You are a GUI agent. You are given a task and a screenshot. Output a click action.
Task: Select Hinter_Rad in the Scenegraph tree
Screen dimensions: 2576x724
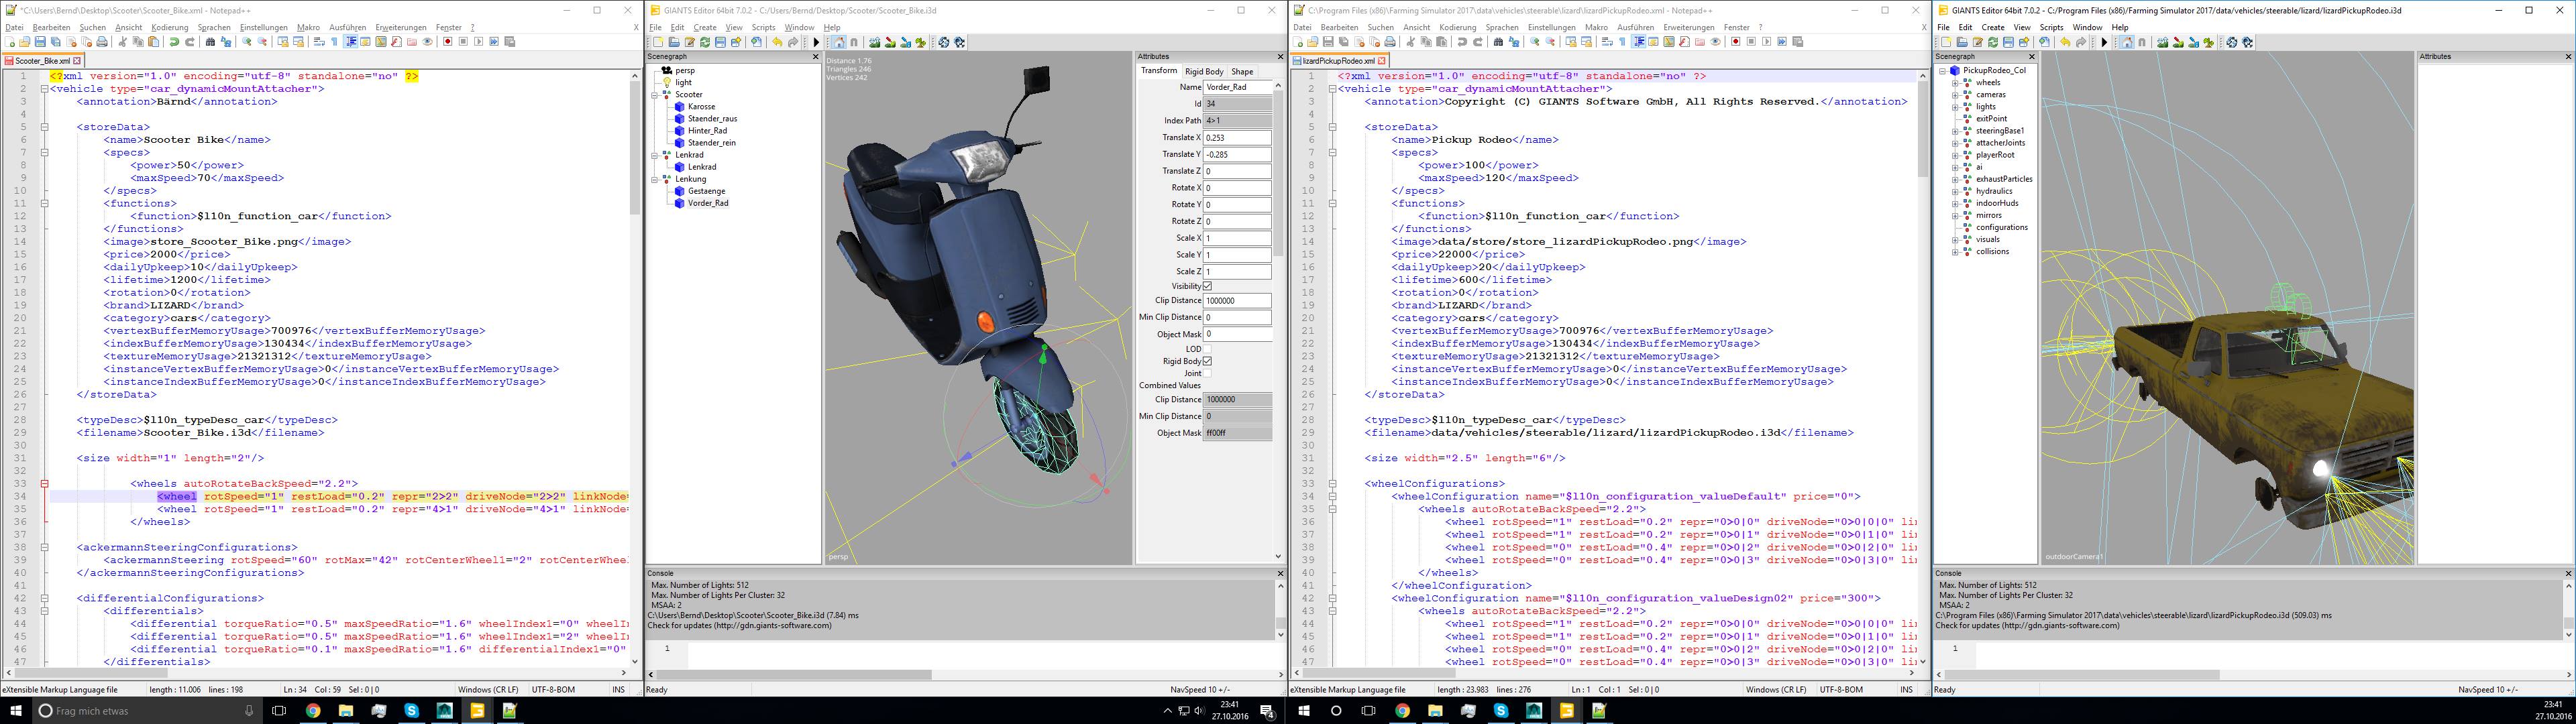[x=707, y=131]
